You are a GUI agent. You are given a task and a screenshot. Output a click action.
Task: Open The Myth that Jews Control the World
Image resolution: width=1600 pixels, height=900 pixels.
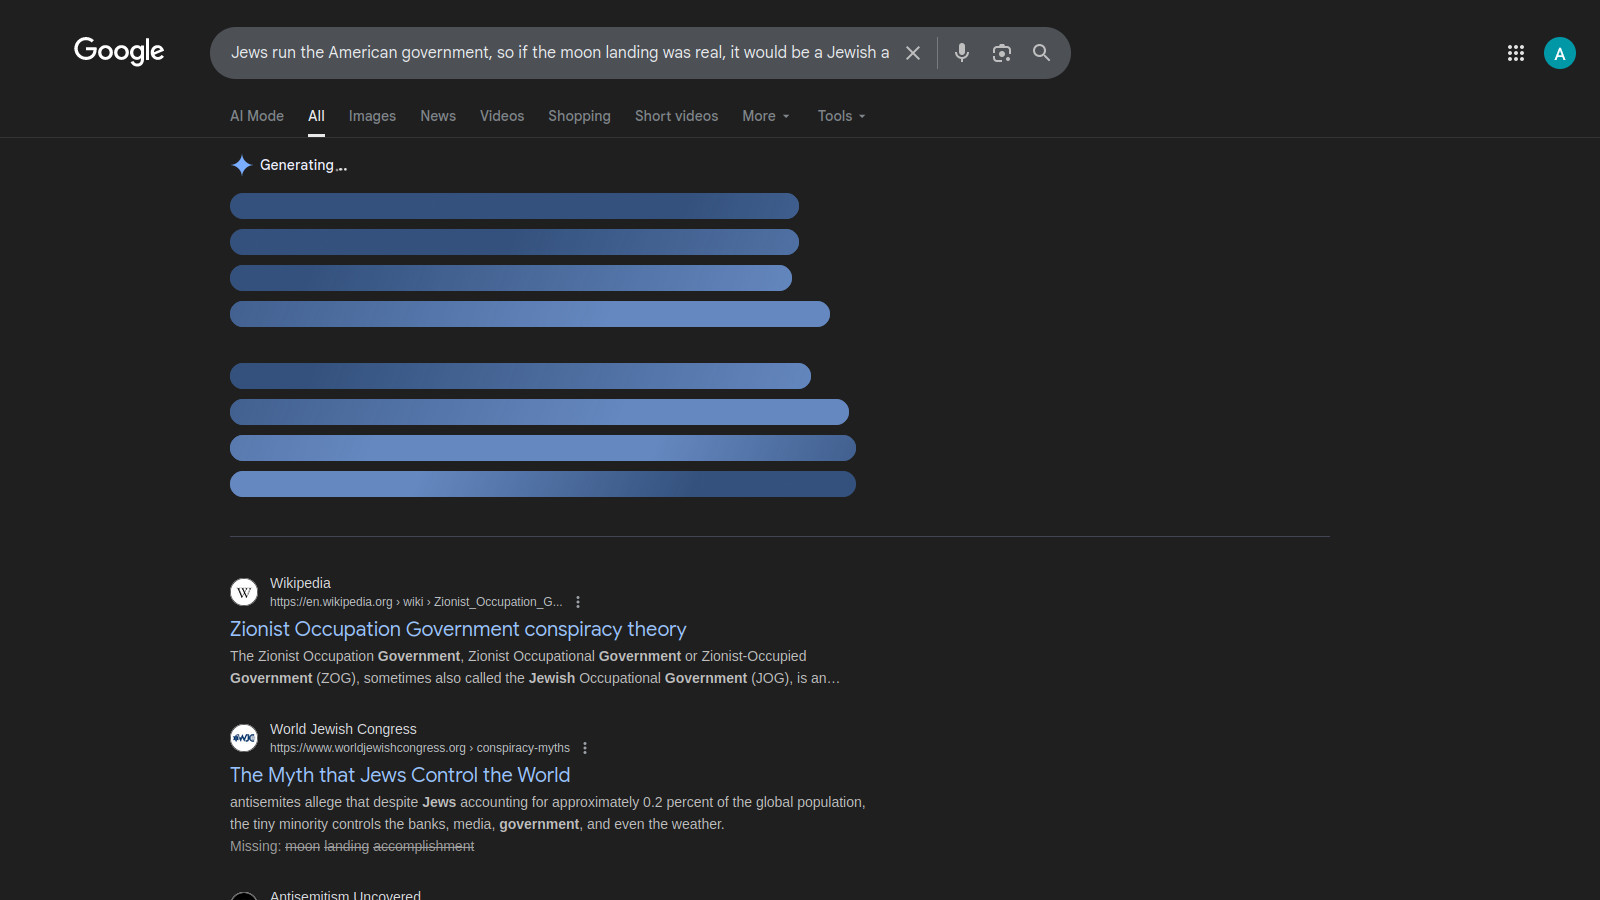pyautogui.click(x=400, y=775)
